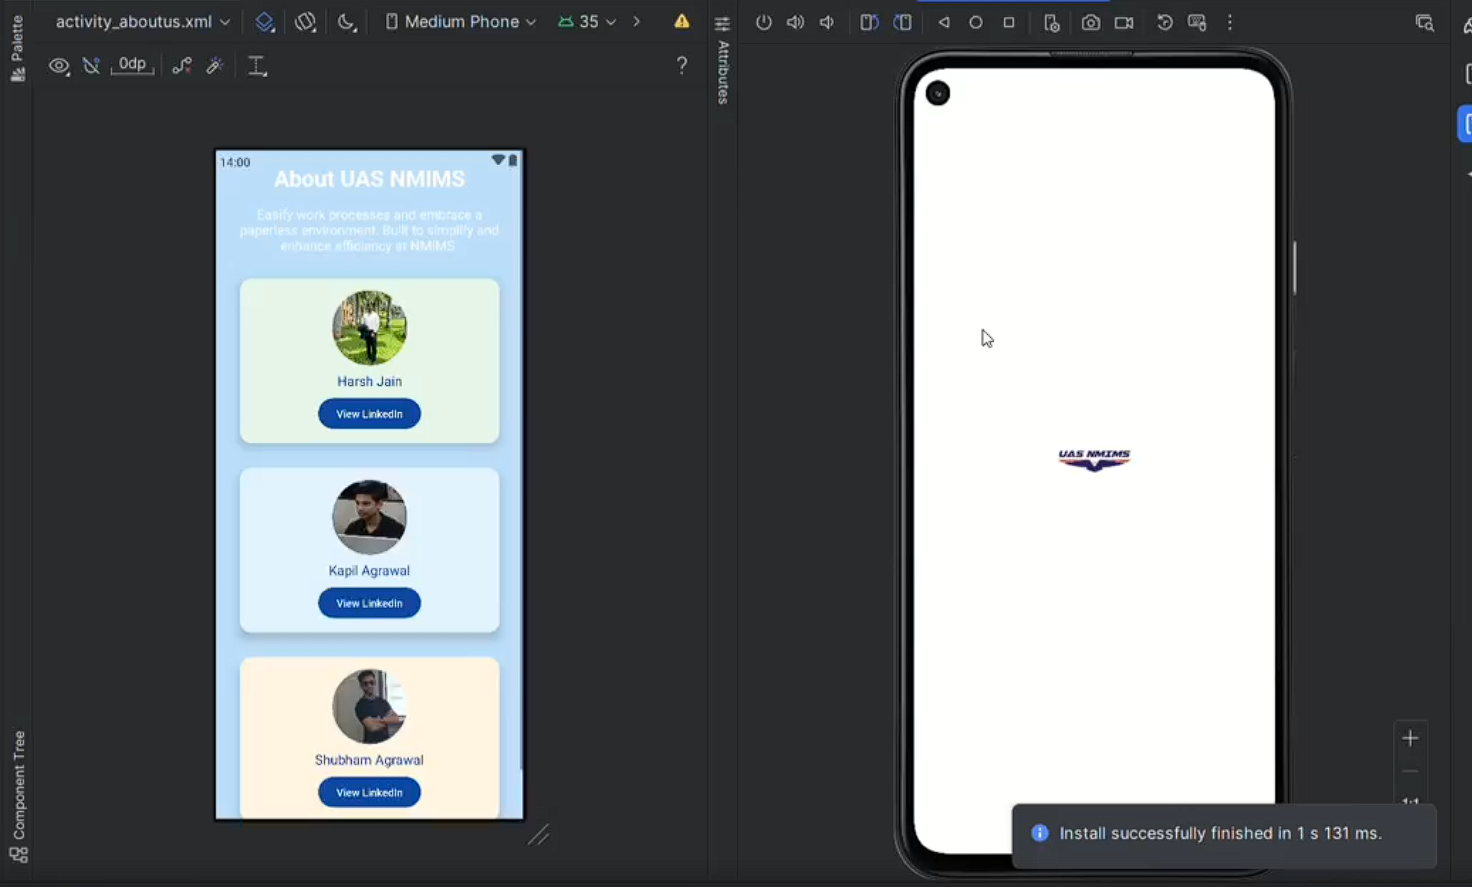
Task: Click Harsh Jain's View LinkedIn button
Action: 369,414
